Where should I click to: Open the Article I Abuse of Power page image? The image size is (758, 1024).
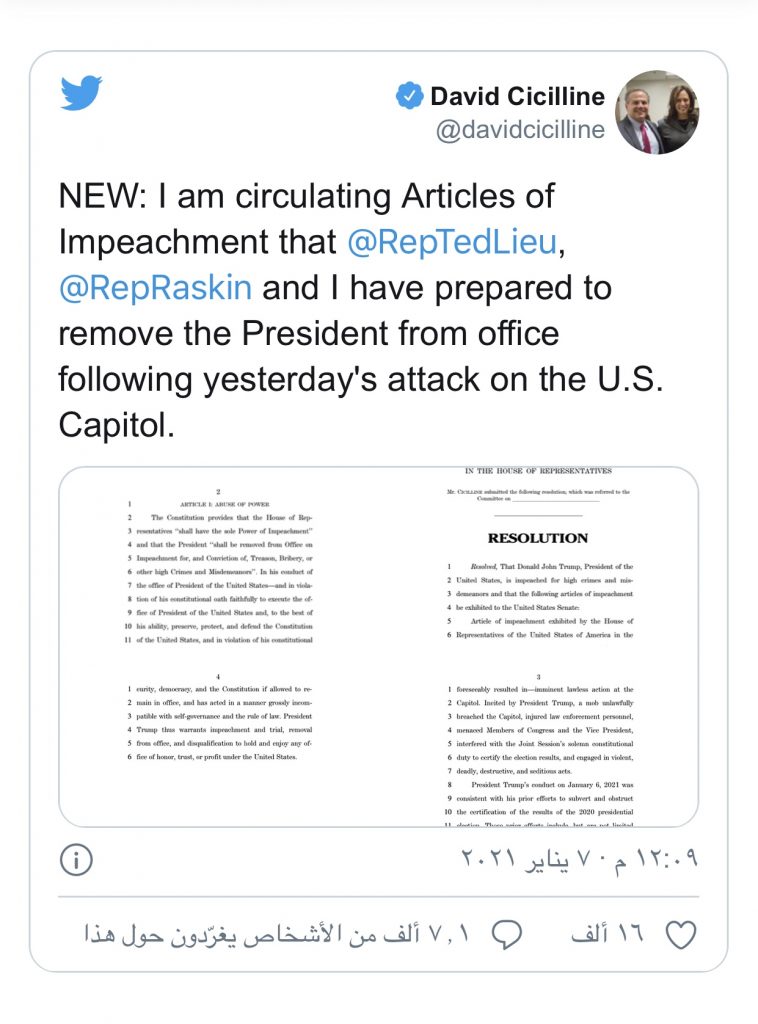coord(218,565)
